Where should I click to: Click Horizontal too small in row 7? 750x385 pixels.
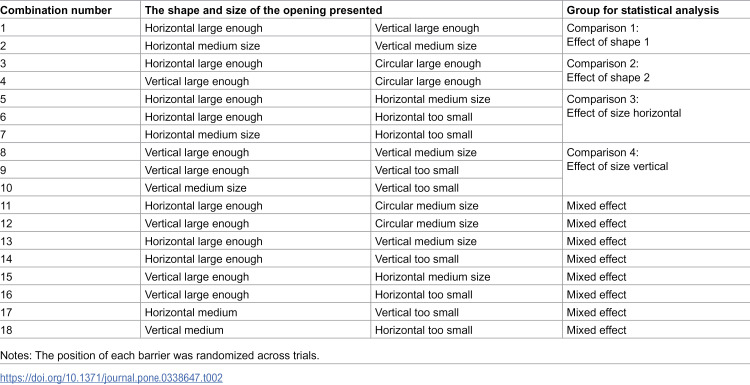[x=423, y=135]
